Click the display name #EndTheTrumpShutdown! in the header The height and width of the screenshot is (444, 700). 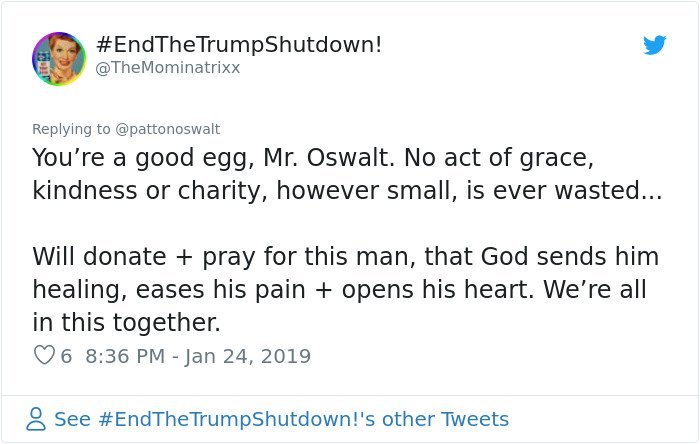pos(239,44)
